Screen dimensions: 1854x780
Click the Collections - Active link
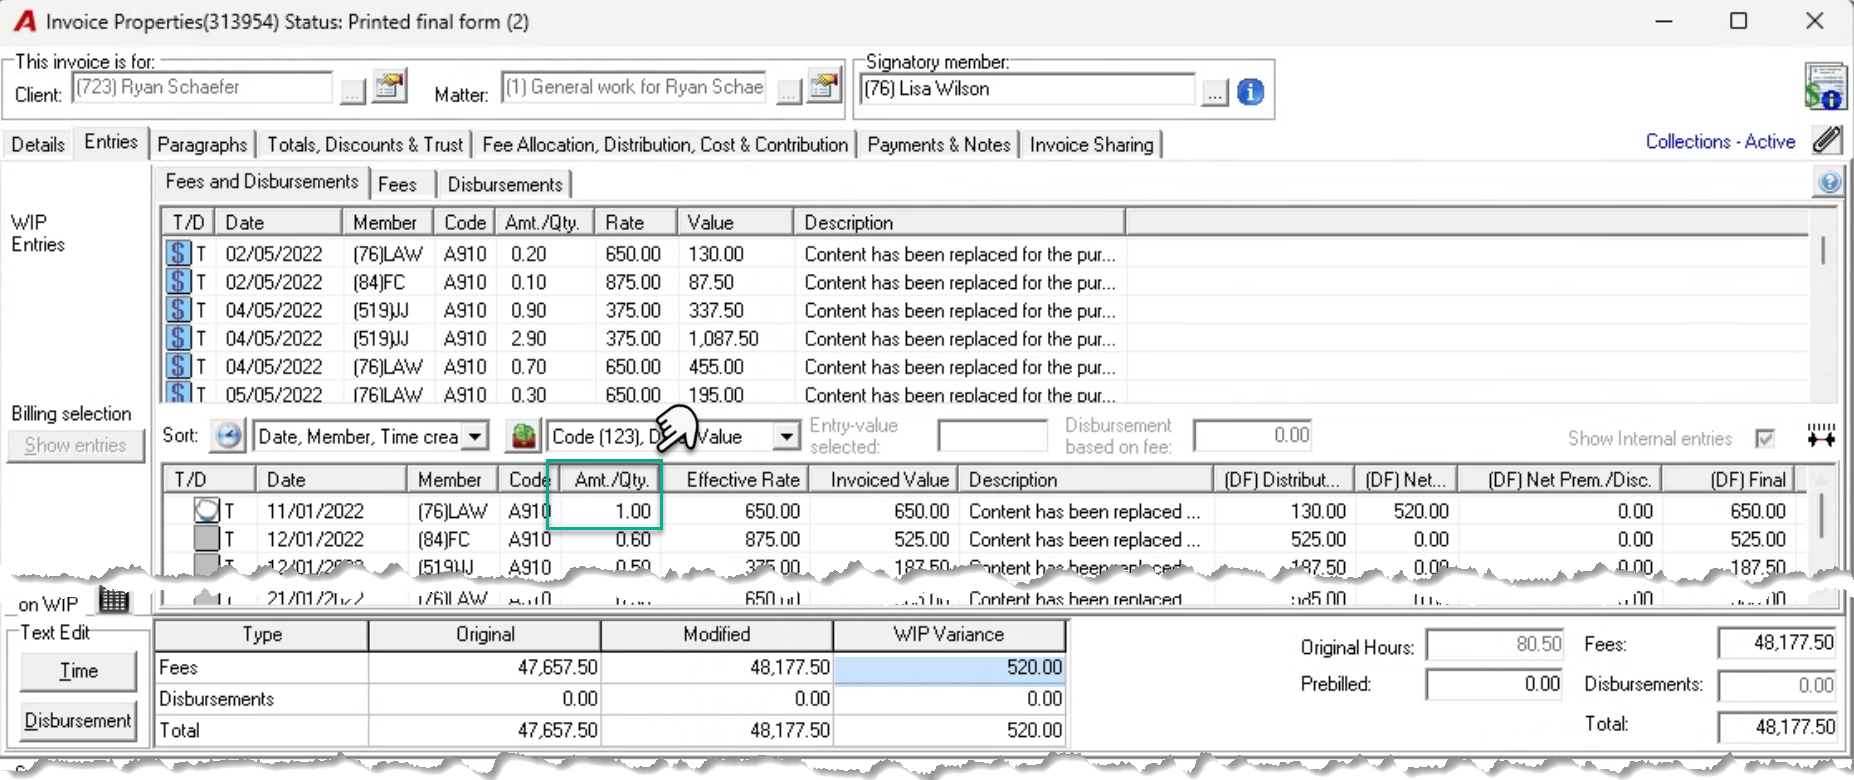tap(1720, 141)
